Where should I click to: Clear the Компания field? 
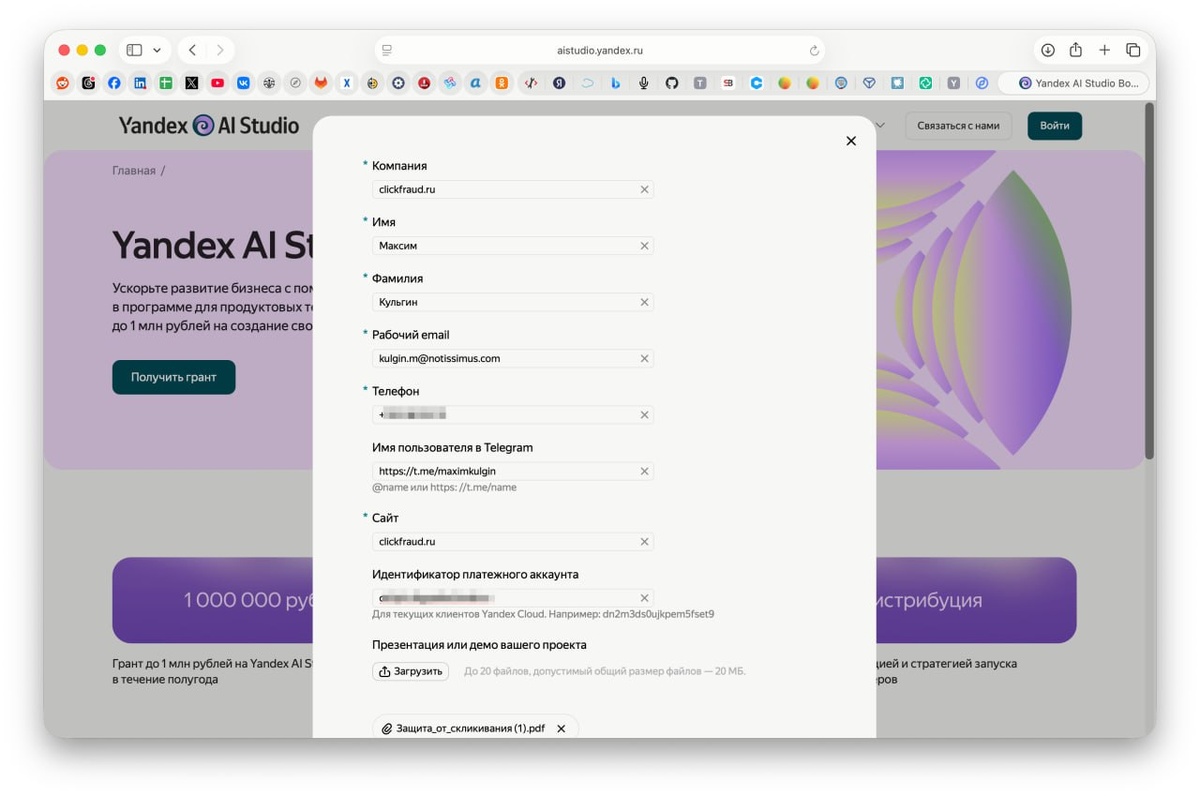click(x=645, y=189)
